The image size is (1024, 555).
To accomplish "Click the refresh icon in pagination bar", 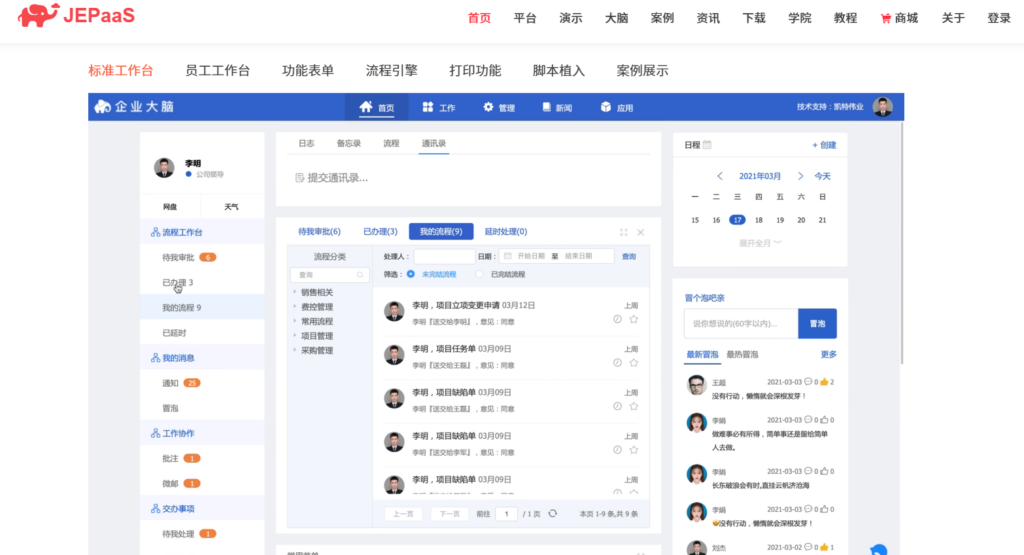I will 552,514.
